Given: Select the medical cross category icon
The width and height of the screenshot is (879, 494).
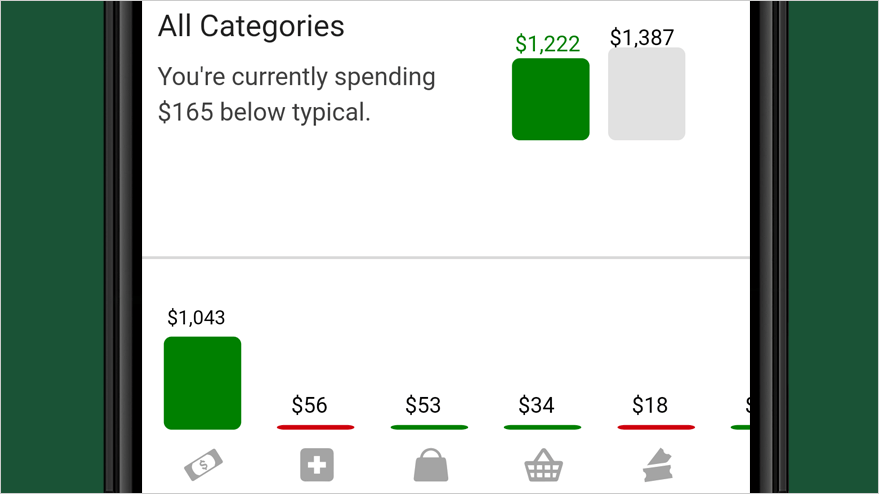Looking at the screenshot, I should [317, 465].
